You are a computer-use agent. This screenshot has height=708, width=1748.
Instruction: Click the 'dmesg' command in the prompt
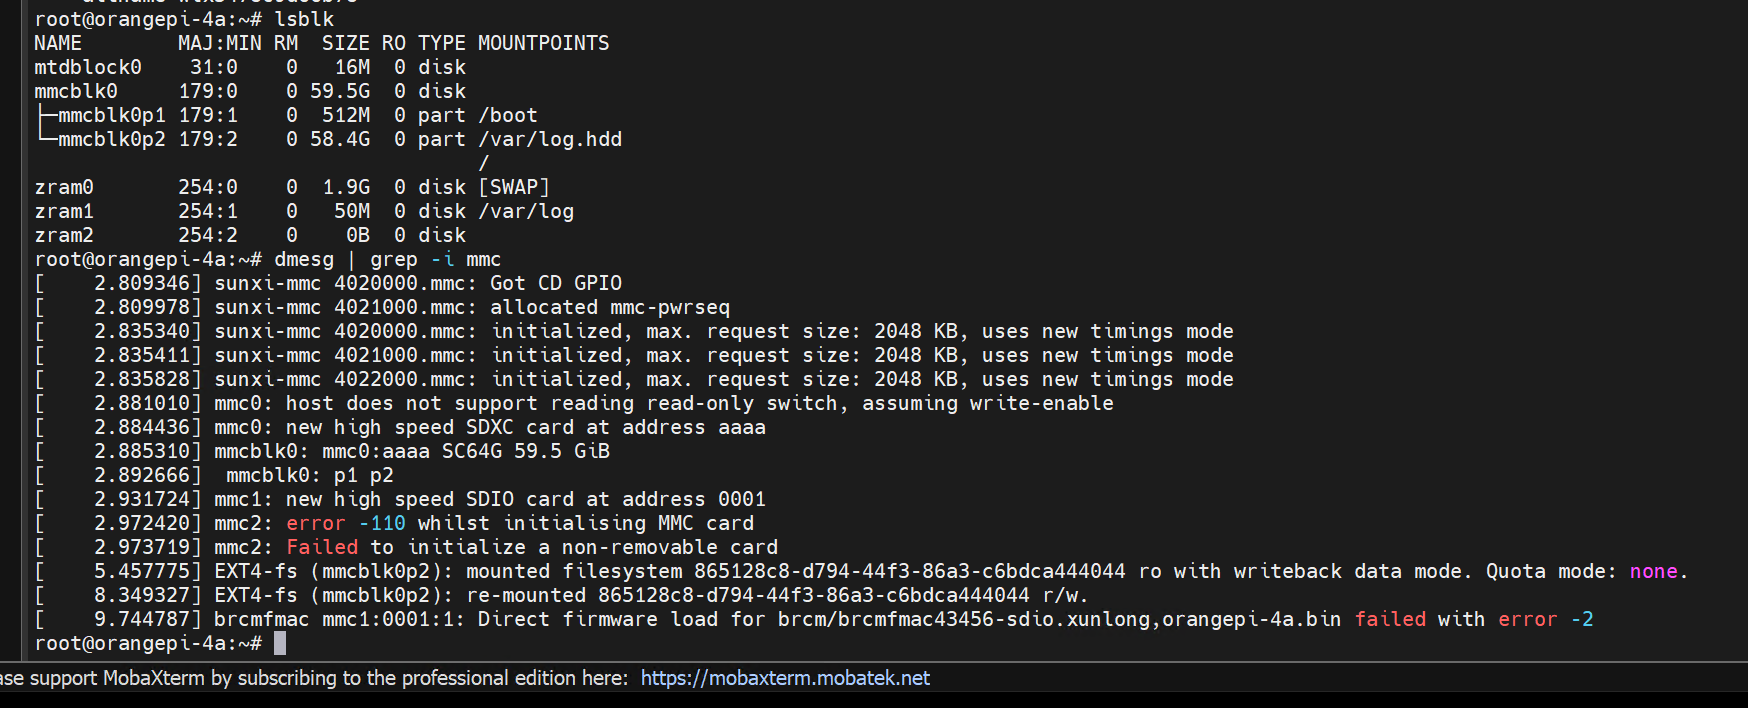pos(304,259)
